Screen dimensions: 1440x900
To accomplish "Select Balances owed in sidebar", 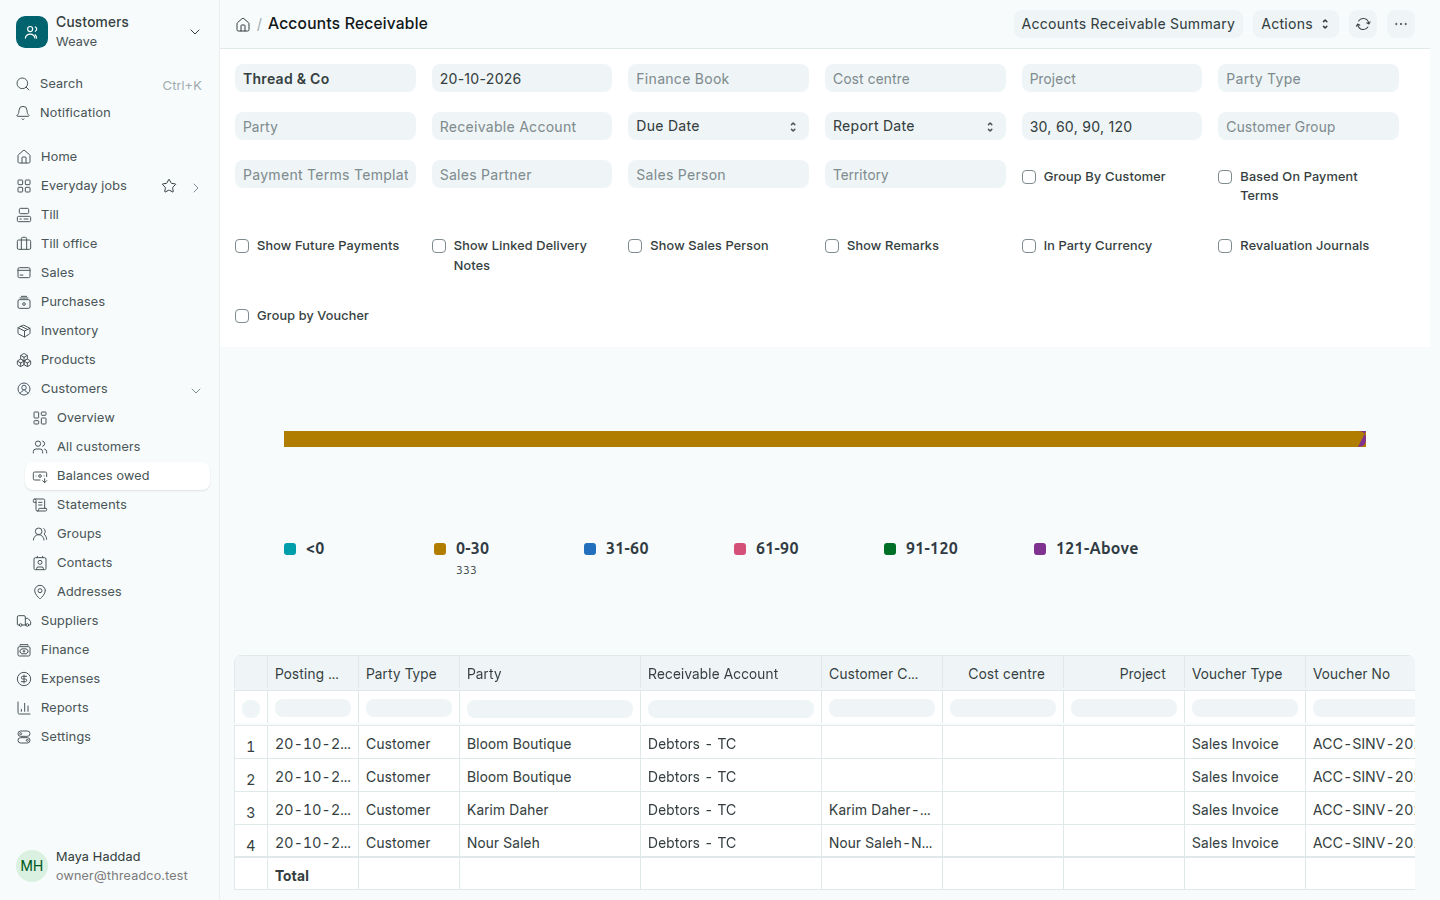I will click(117, 476).
